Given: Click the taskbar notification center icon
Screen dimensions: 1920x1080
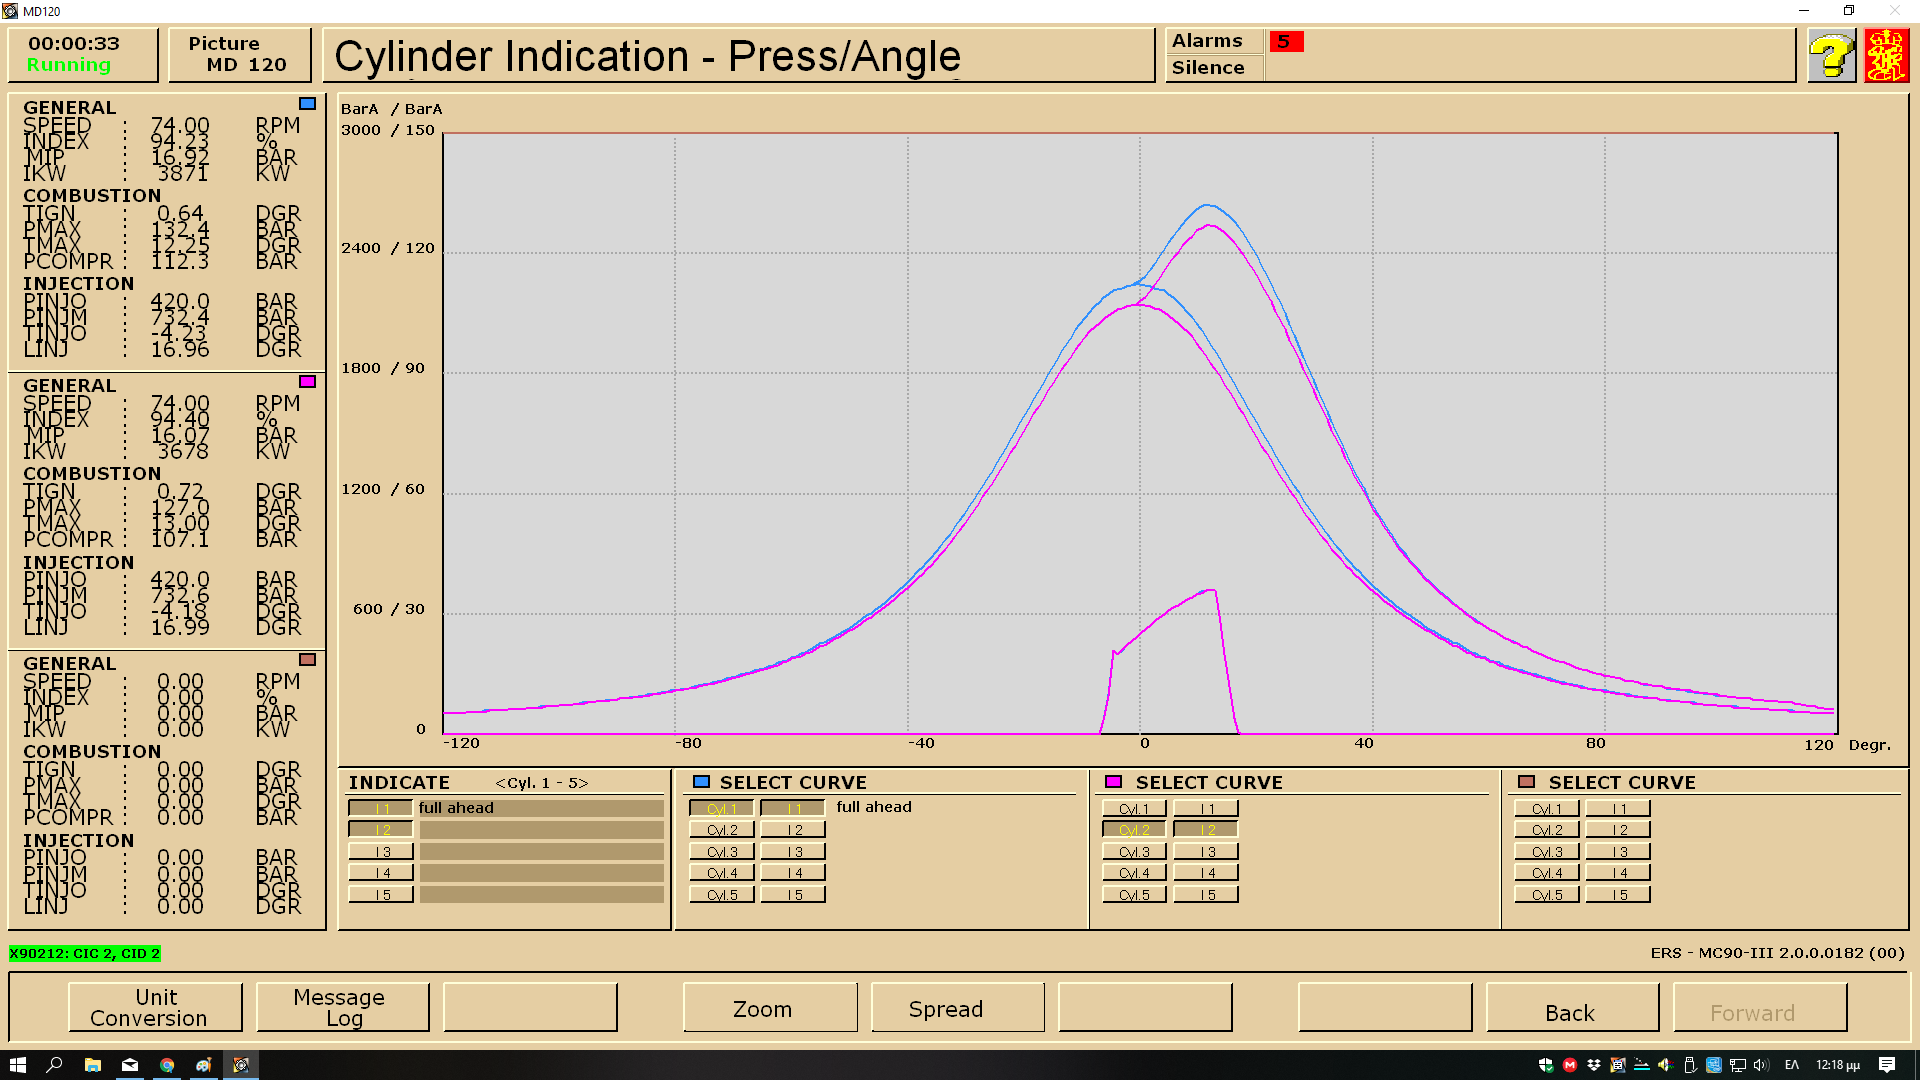Looking at the screenshot, I should [x=1886, y=1065].
